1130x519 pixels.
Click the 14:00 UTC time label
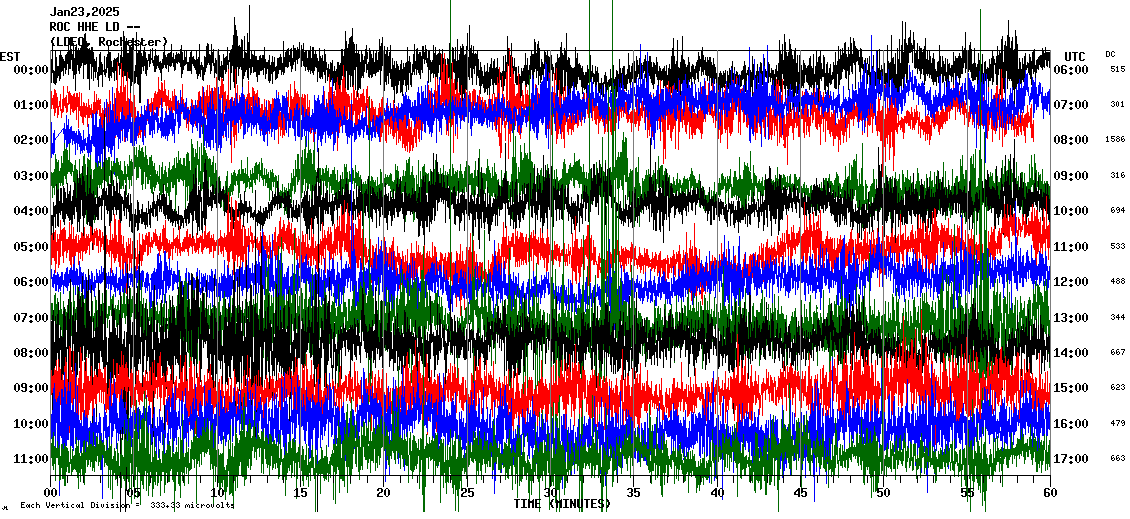(x=1071, y=353)
